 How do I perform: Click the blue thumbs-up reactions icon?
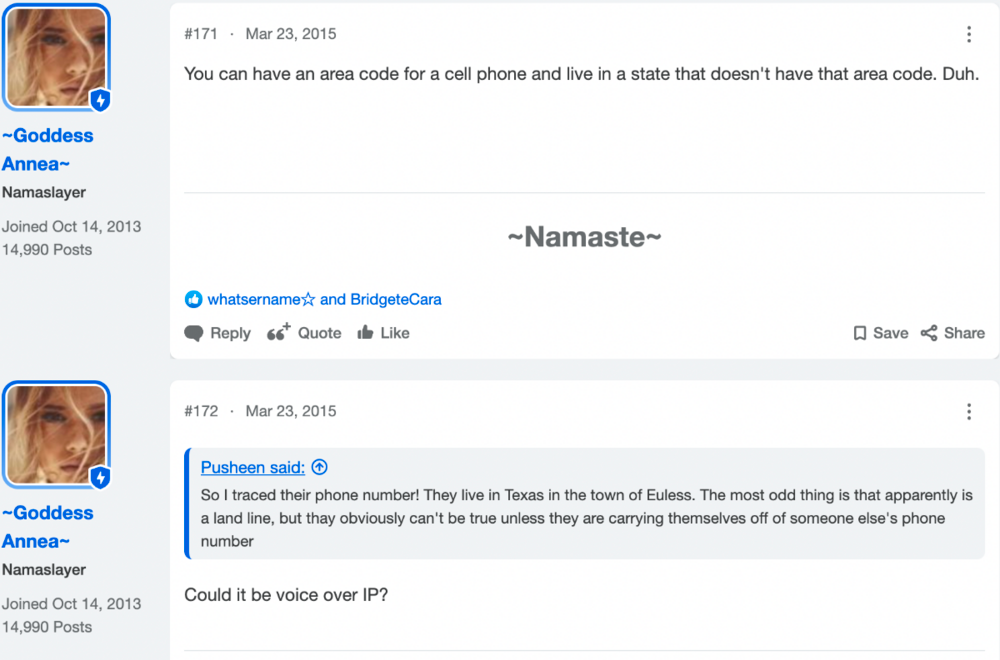pyautogui.click(x=193, y=299)
